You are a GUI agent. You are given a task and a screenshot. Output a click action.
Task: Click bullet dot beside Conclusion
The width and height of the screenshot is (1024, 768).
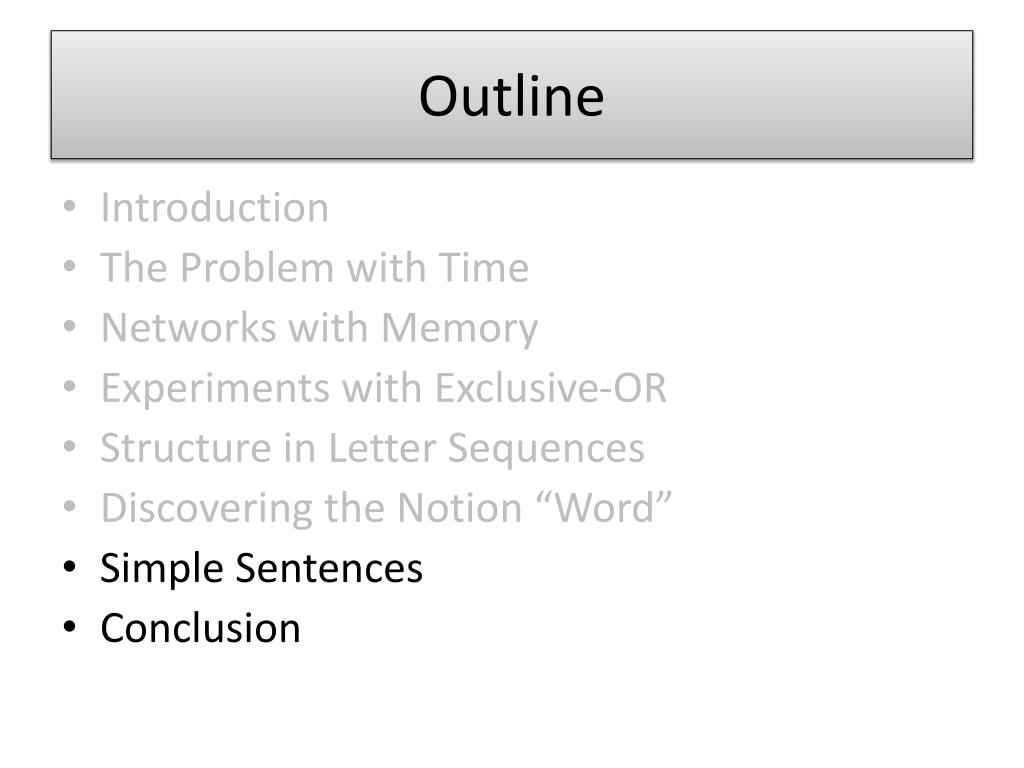70,628
